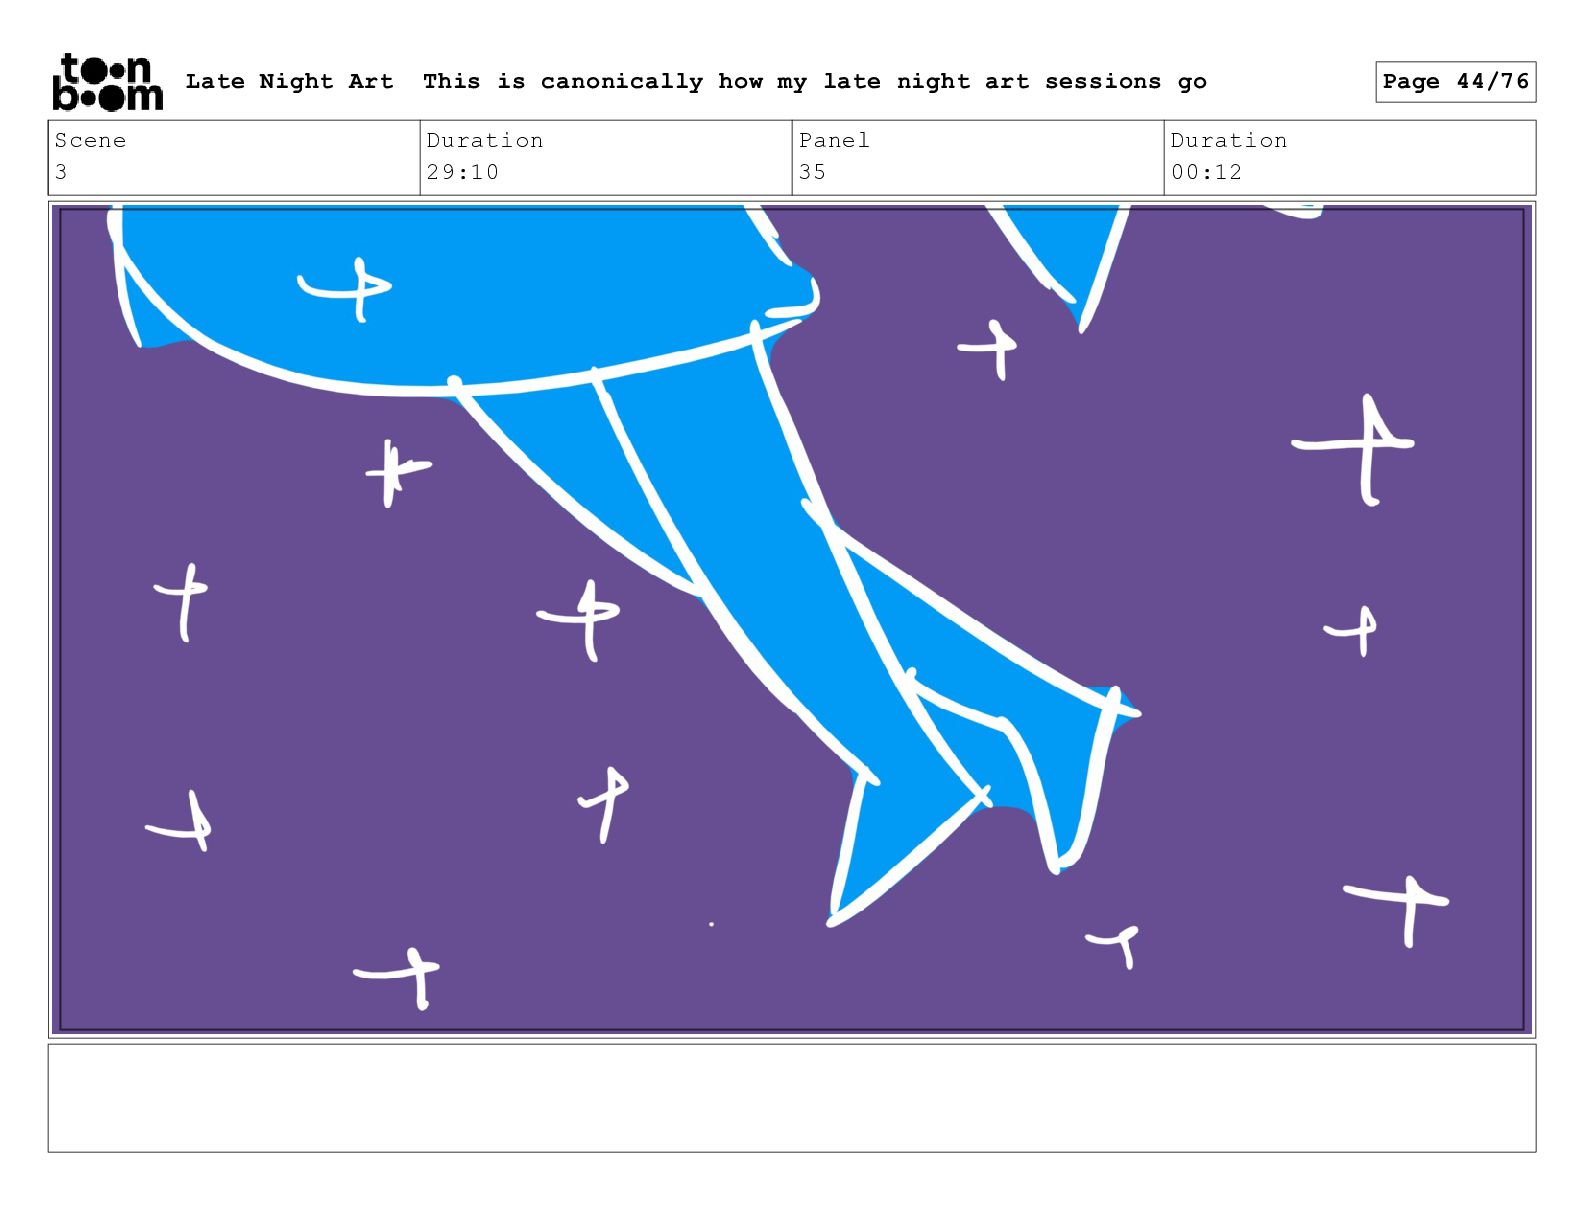Click the tiny white dot near bottom center
The height and width of the screenshot is (1224, 1584).
coord(711,924)
